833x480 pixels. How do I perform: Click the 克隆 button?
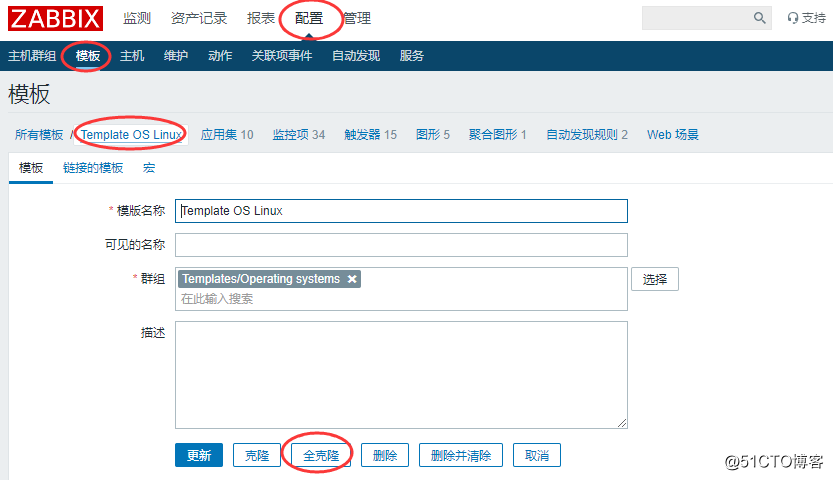[257, 456]
